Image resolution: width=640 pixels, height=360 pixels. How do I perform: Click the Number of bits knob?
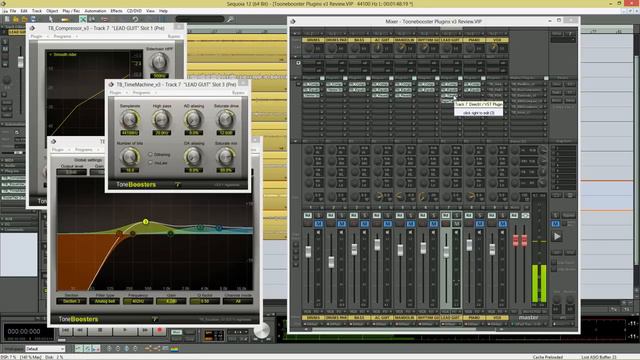[x=130, y=157]
